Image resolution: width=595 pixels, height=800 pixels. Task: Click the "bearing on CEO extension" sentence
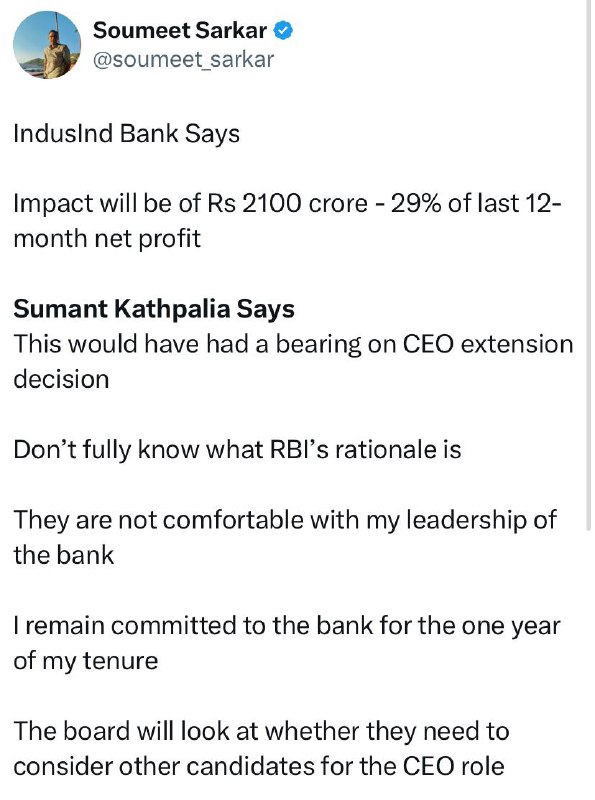(293, 344)
